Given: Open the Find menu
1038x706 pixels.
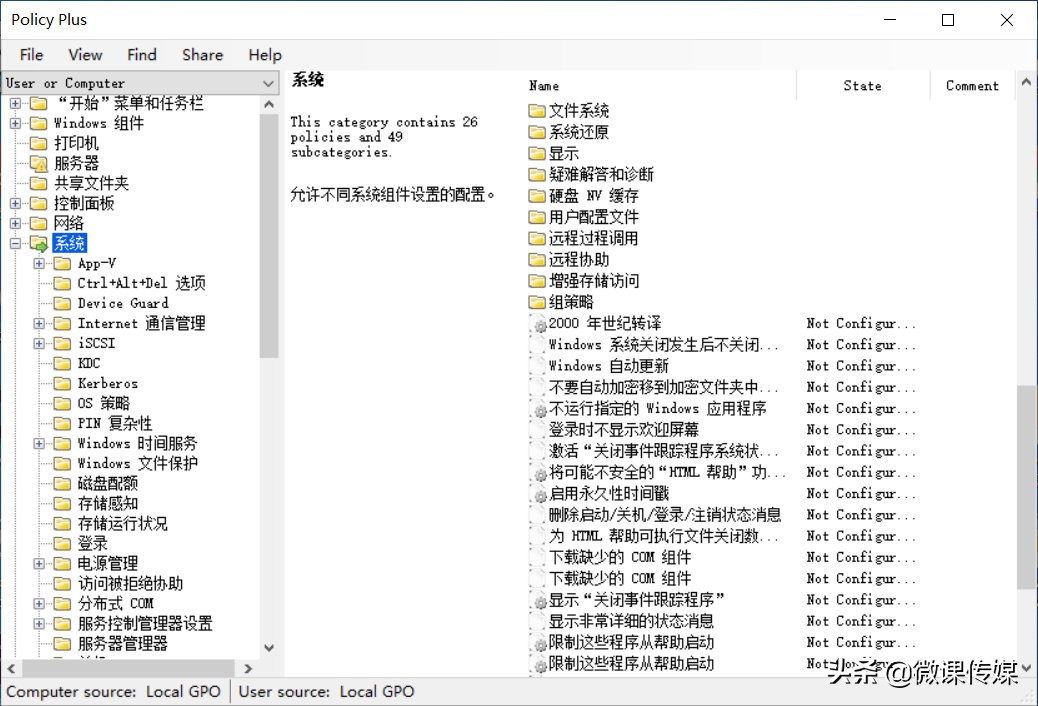Looking at the screenshot, I should click(141, 55).
